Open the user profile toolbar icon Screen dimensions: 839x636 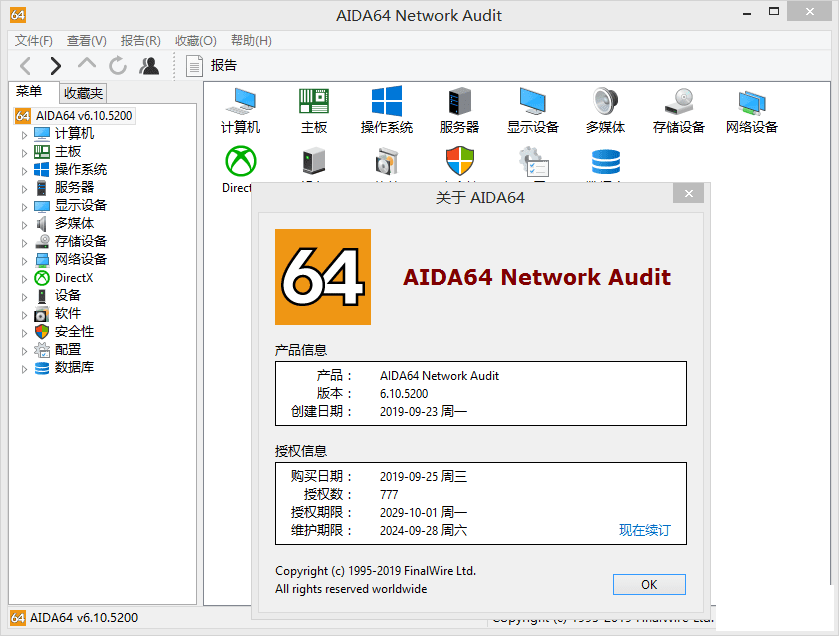coord(149,66)
